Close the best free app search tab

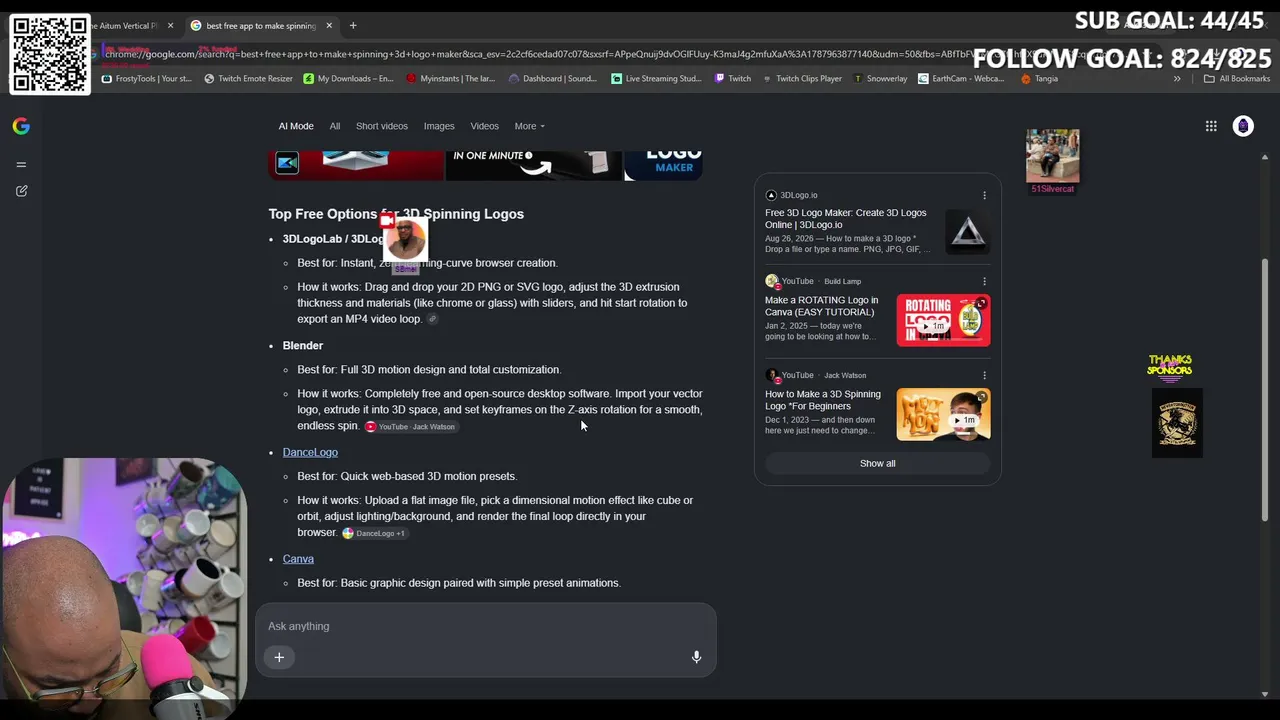(329, 25)
